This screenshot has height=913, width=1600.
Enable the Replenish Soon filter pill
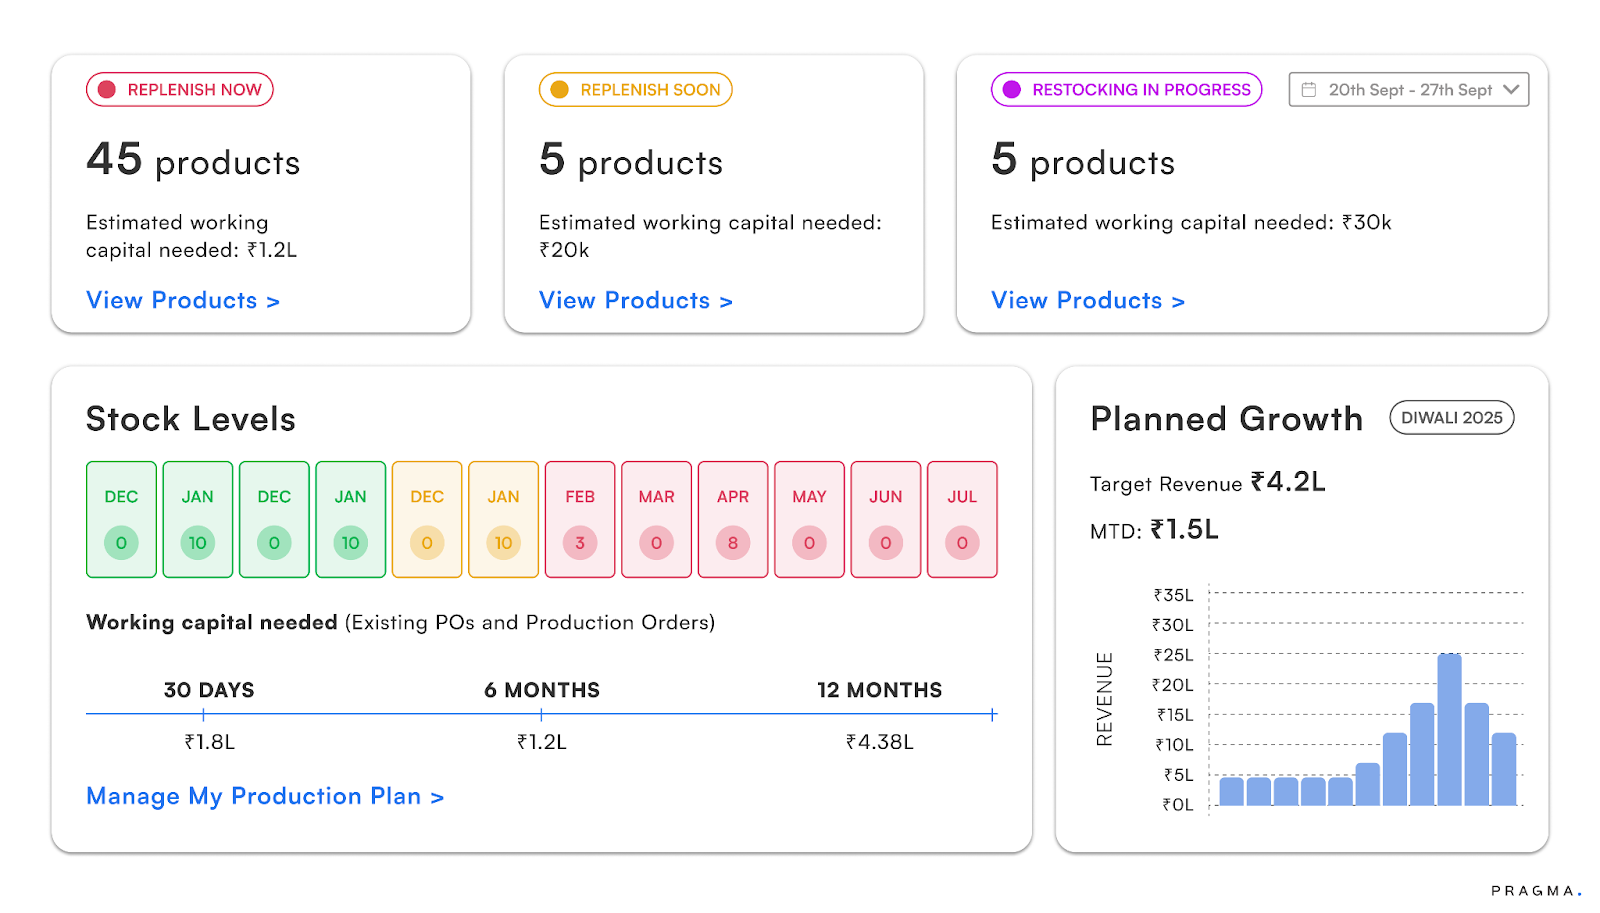coord(634,89)
